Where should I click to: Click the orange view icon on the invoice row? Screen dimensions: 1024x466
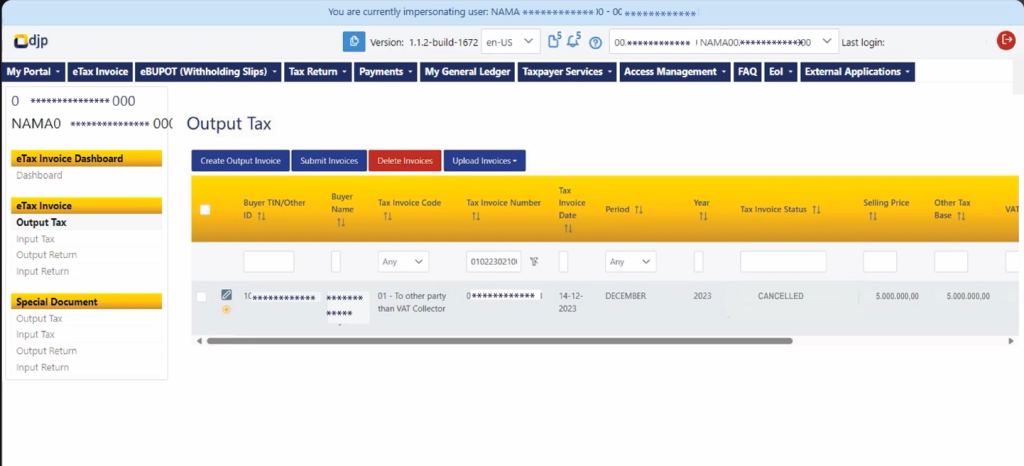(226, 309)
